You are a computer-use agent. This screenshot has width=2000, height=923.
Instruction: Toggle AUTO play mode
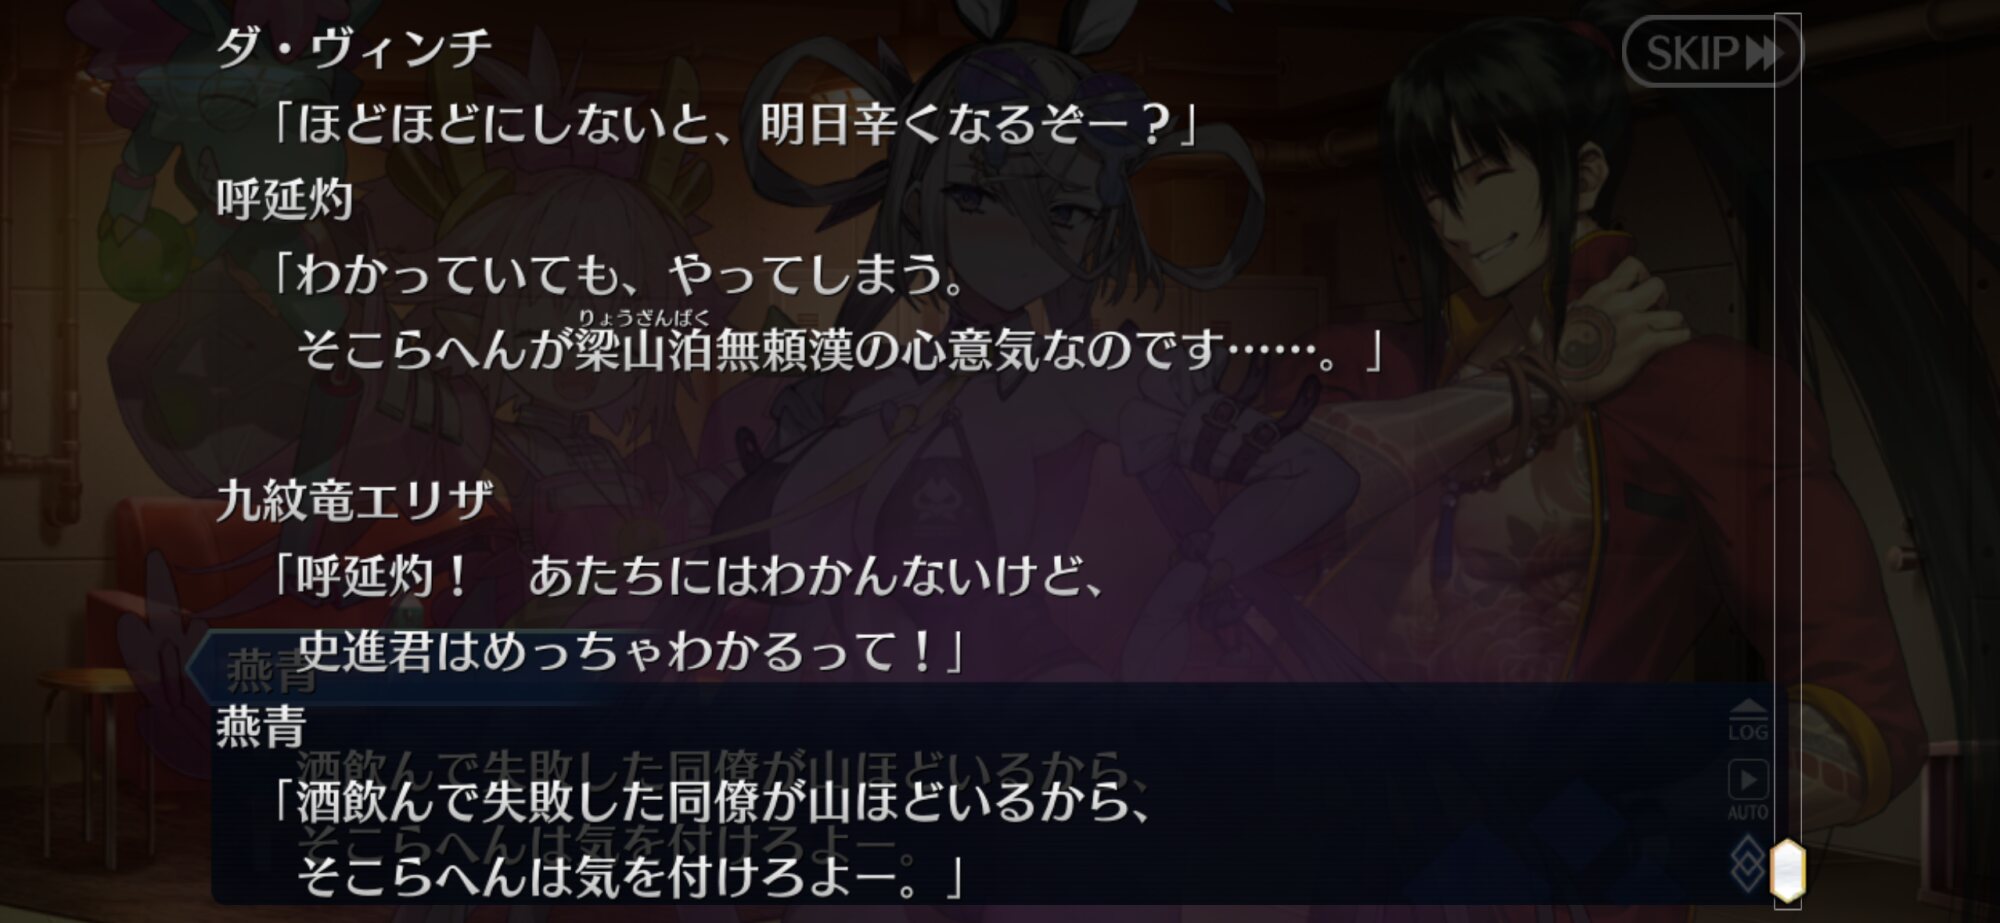coord(1748,791)
